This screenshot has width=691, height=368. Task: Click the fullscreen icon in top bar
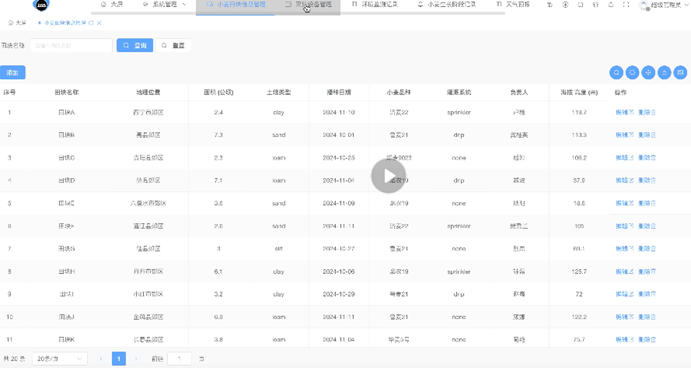click(x=626, y=5)
